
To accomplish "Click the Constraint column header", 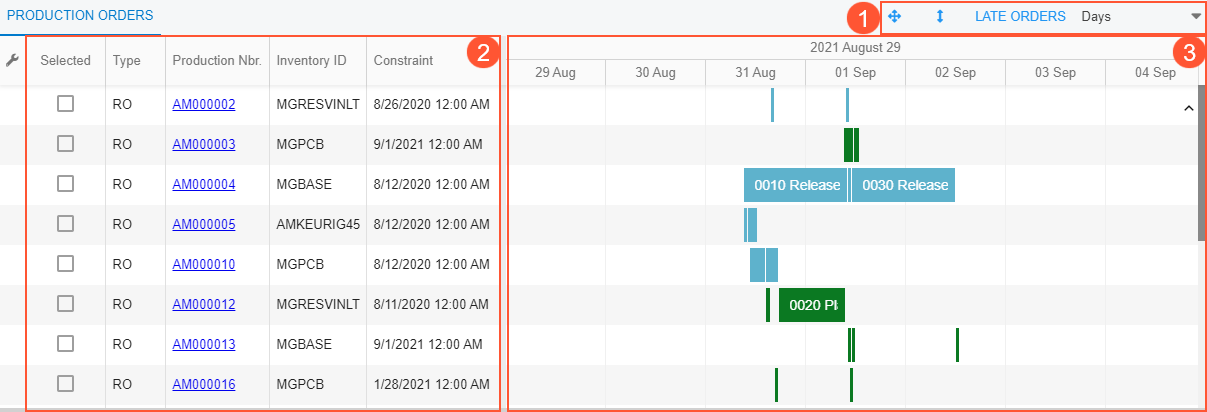I will point(403,60).
